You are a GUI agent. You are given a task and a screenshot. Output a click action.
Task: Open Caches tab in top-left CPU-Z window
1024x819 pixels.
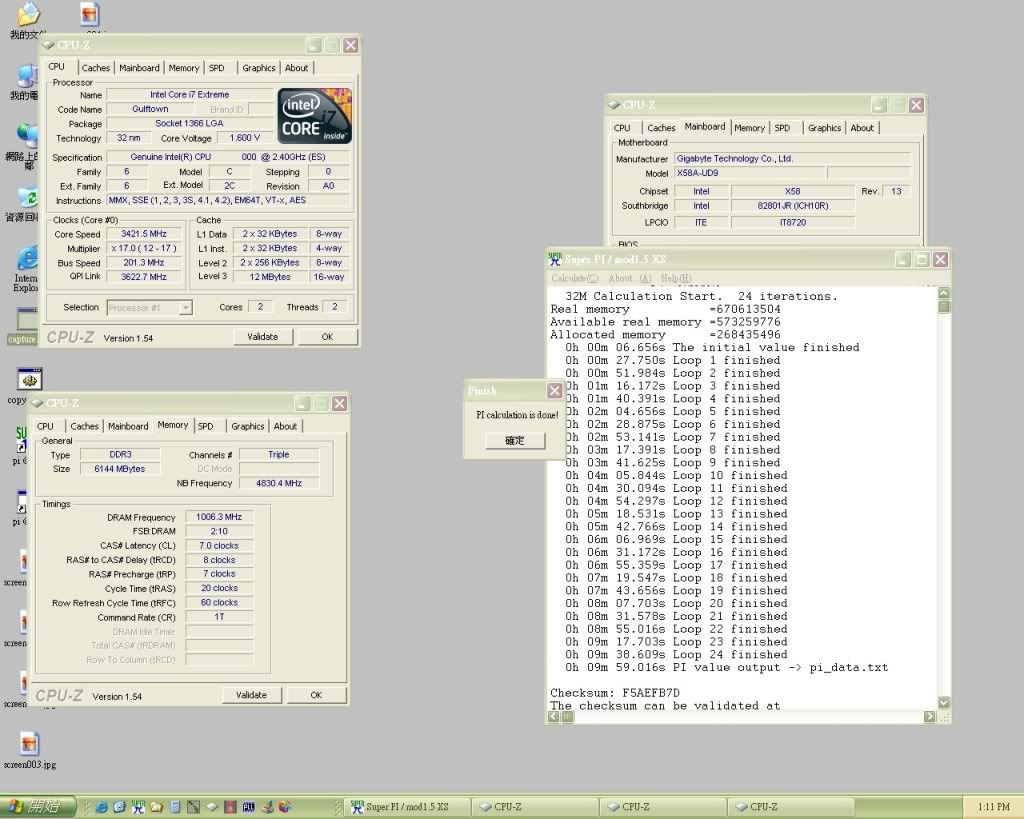click(x=95, y=68)
